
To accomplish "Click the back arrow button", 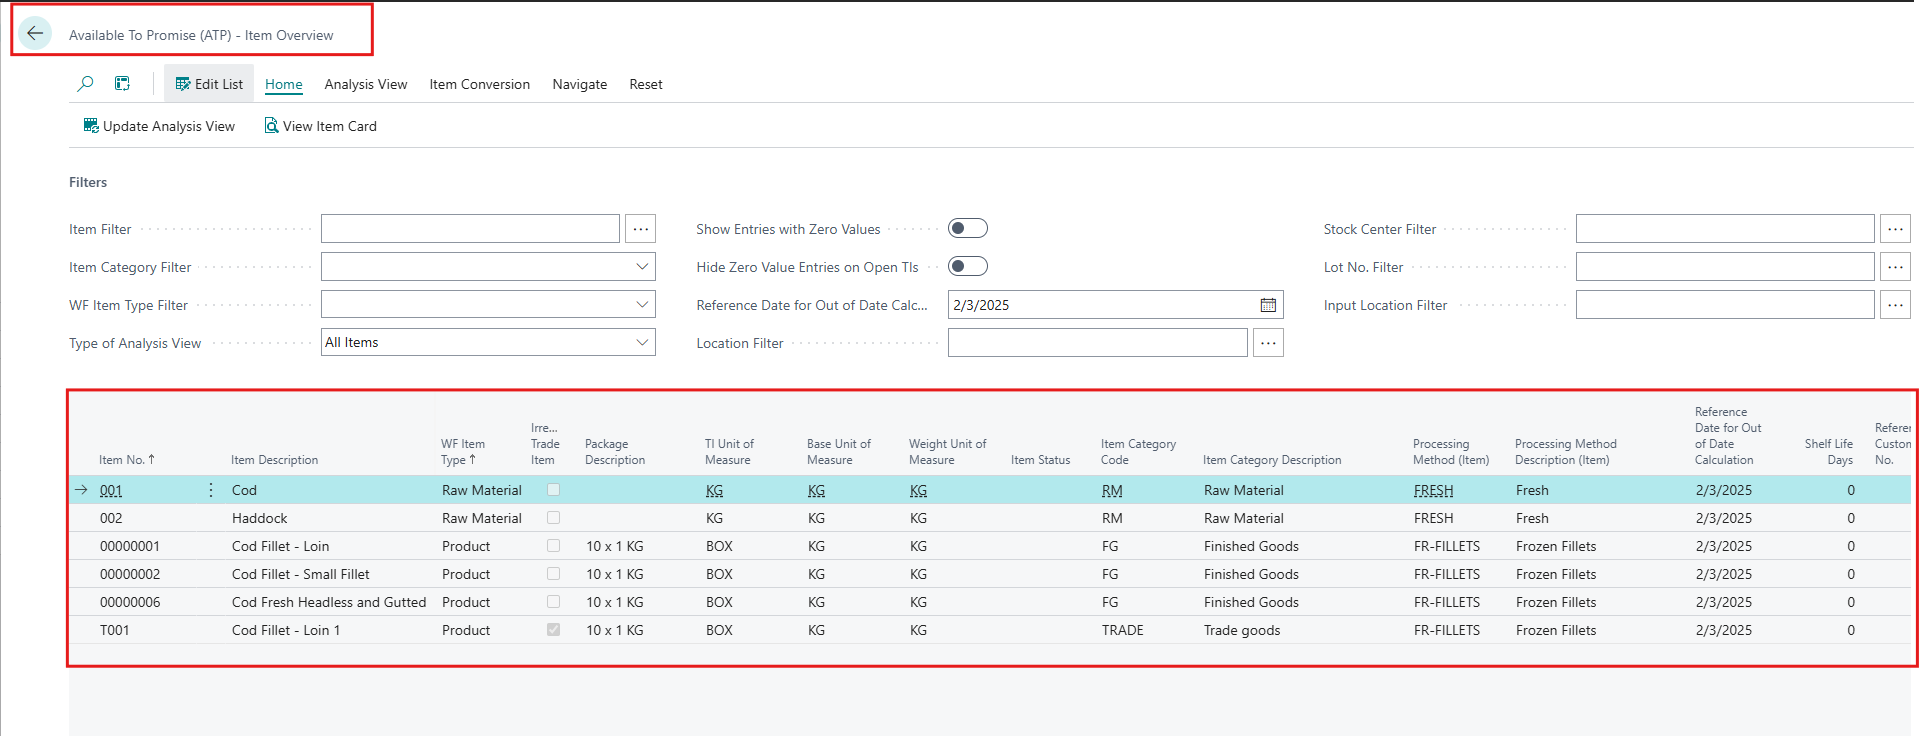I will 35,33.
